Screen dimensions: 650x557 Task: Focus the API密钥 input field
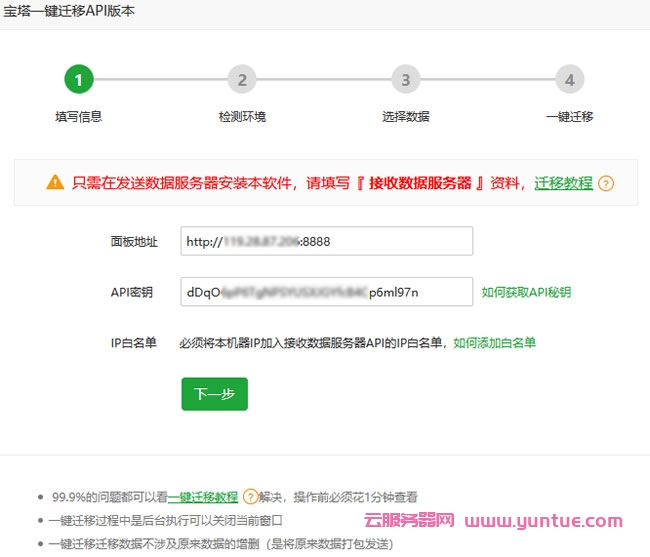pos(326,292)
